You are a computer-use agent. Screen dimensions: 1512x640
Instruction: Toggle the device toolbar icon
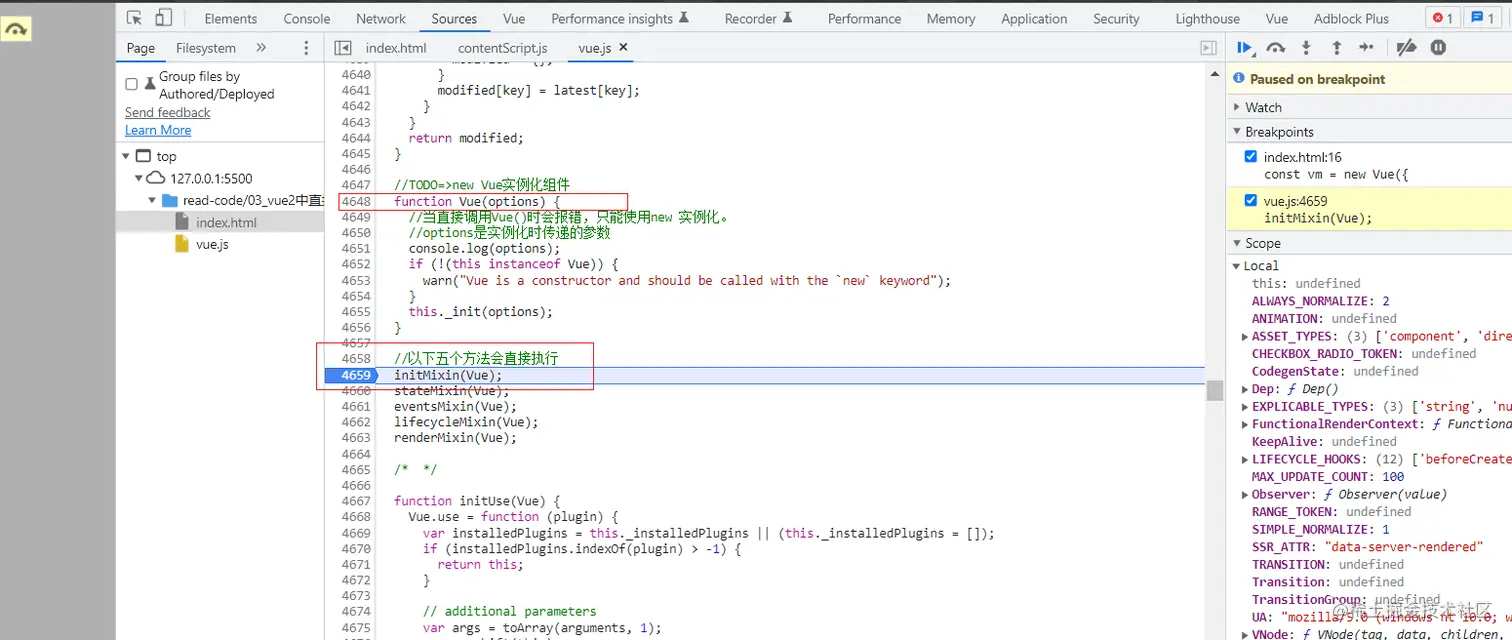[x=164, y=18]
